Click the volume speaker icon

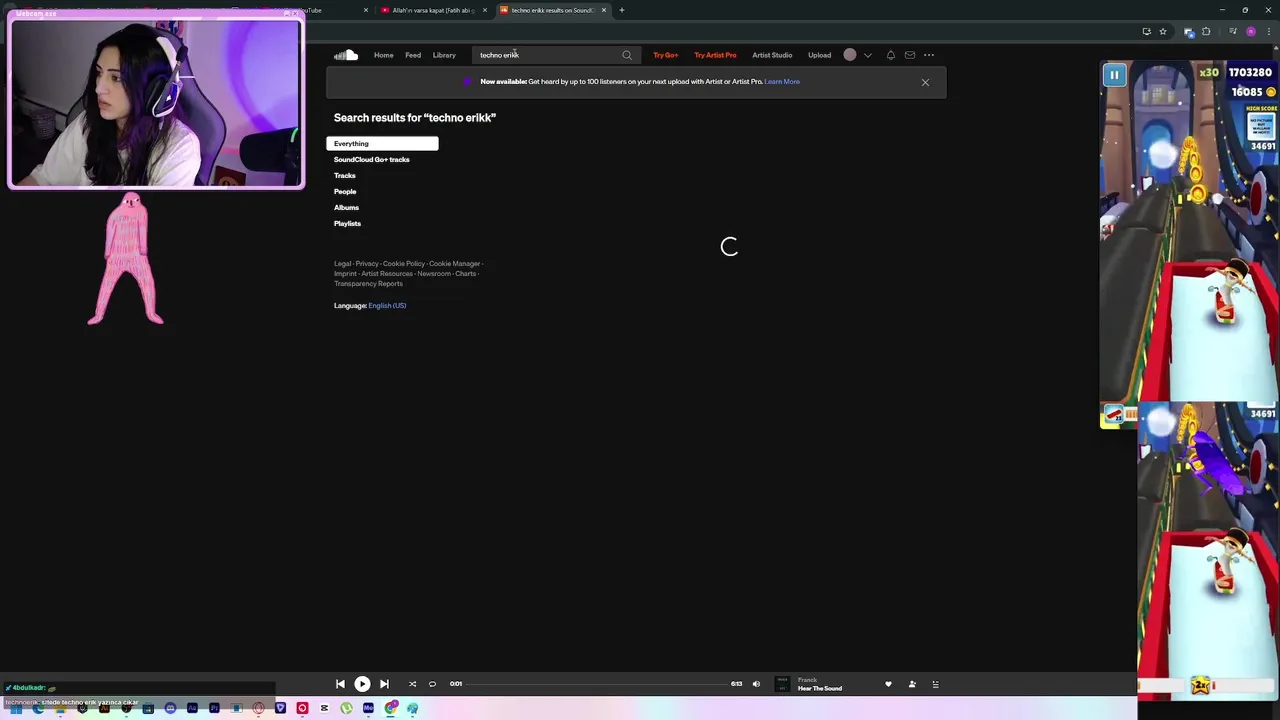point(756,684)
